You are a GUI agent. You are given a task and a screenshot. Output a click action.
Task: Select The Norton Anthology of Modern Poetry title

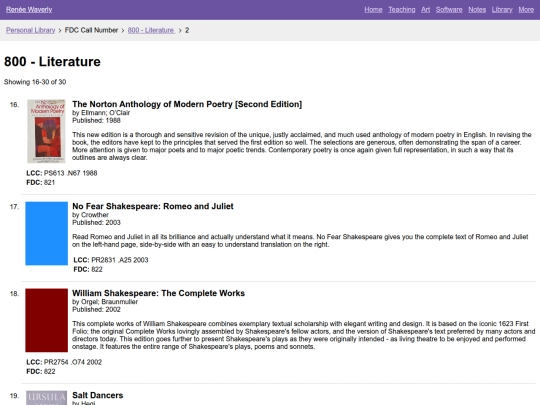point(187,104)
